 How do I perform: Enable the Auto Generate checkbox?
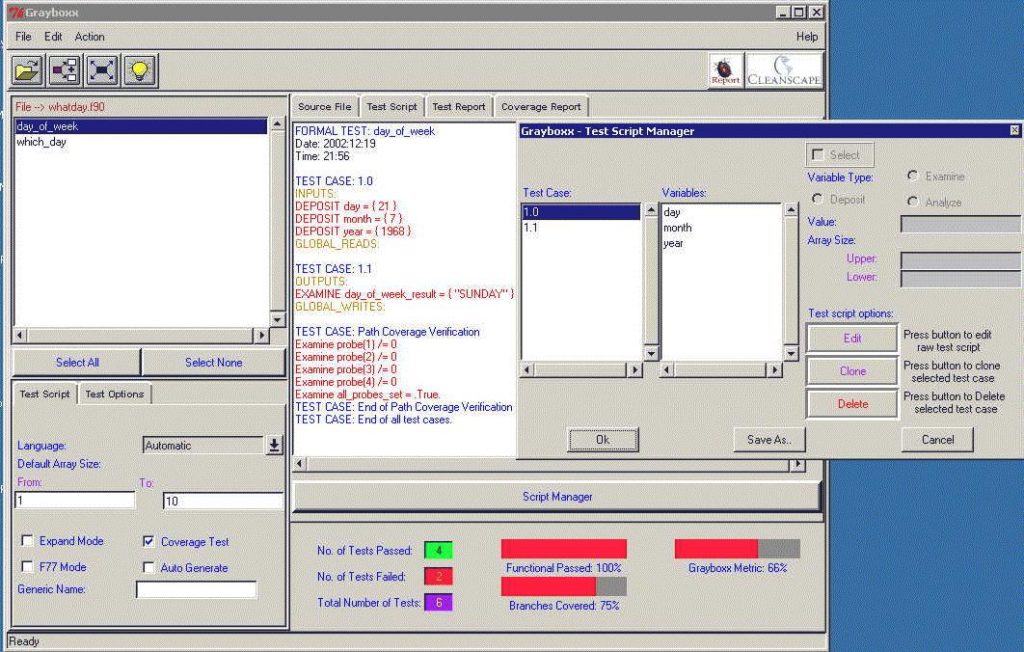[149, 568]
